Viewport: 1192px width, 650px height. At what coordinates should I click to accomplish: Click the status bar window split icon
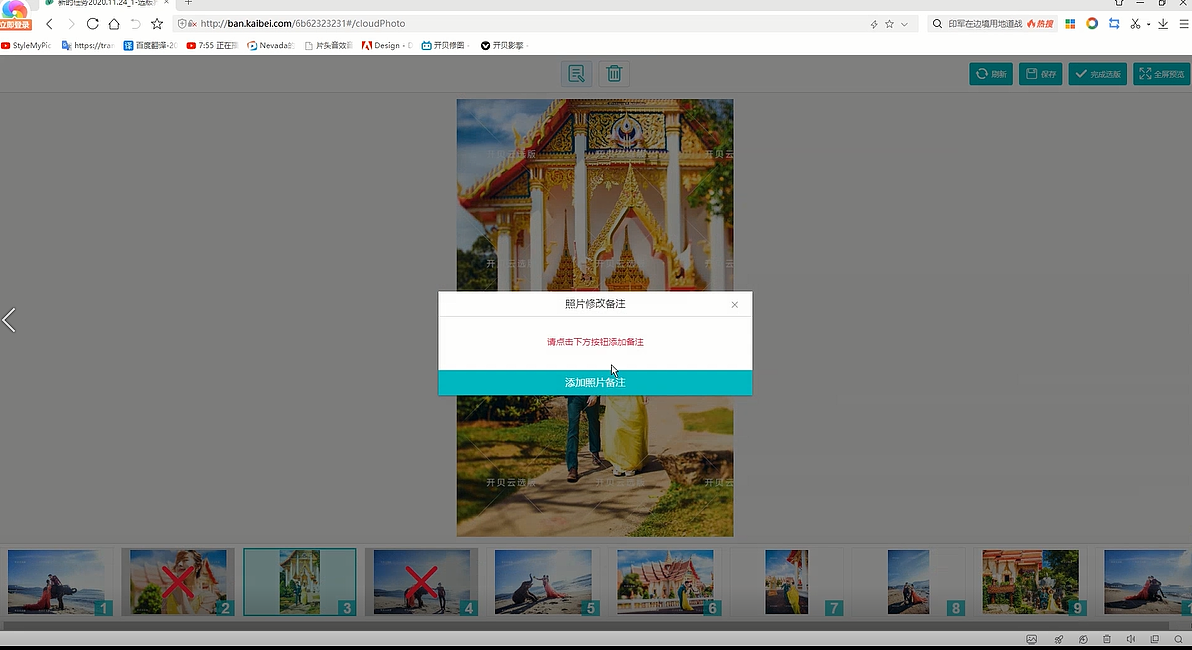click(x=1155, y=639)
